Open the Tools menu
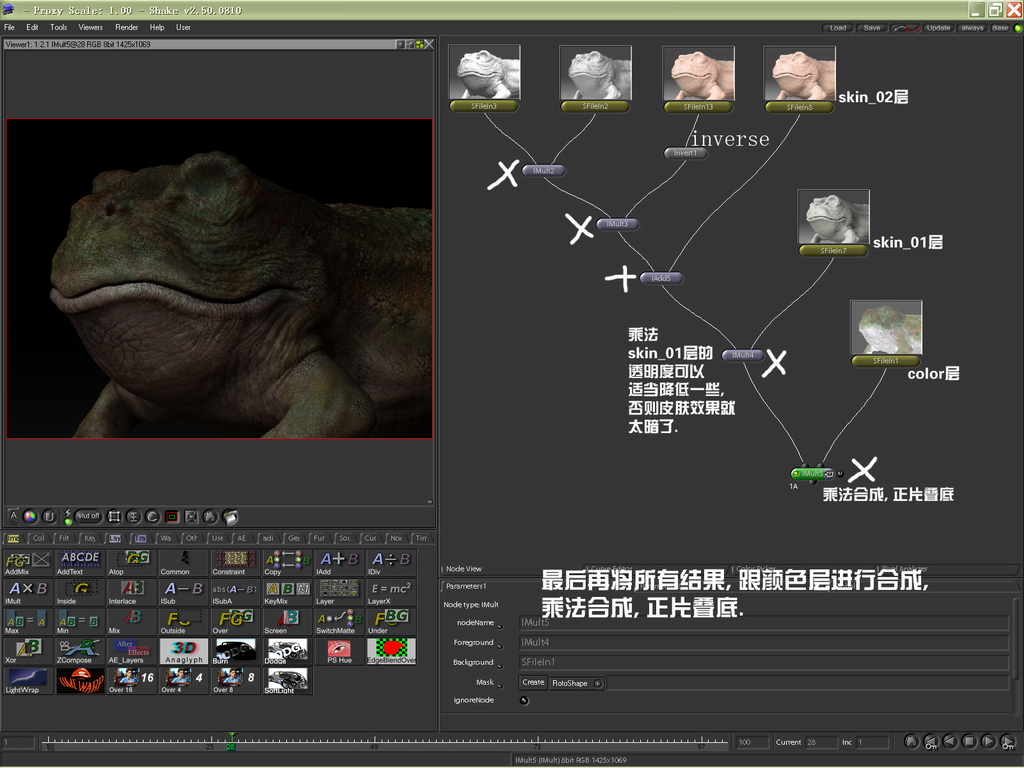The height and width of the screenshot is (768, 1024). 59,27
